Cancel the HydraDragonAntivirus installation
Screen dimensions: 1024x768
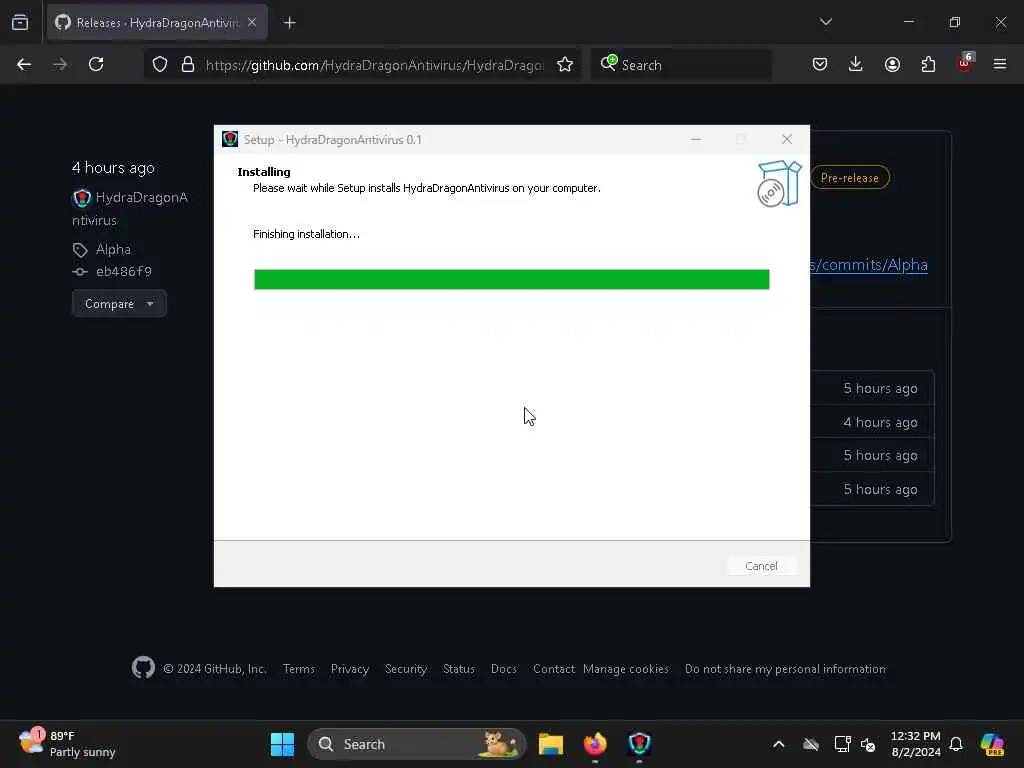(x=761, y=566)
